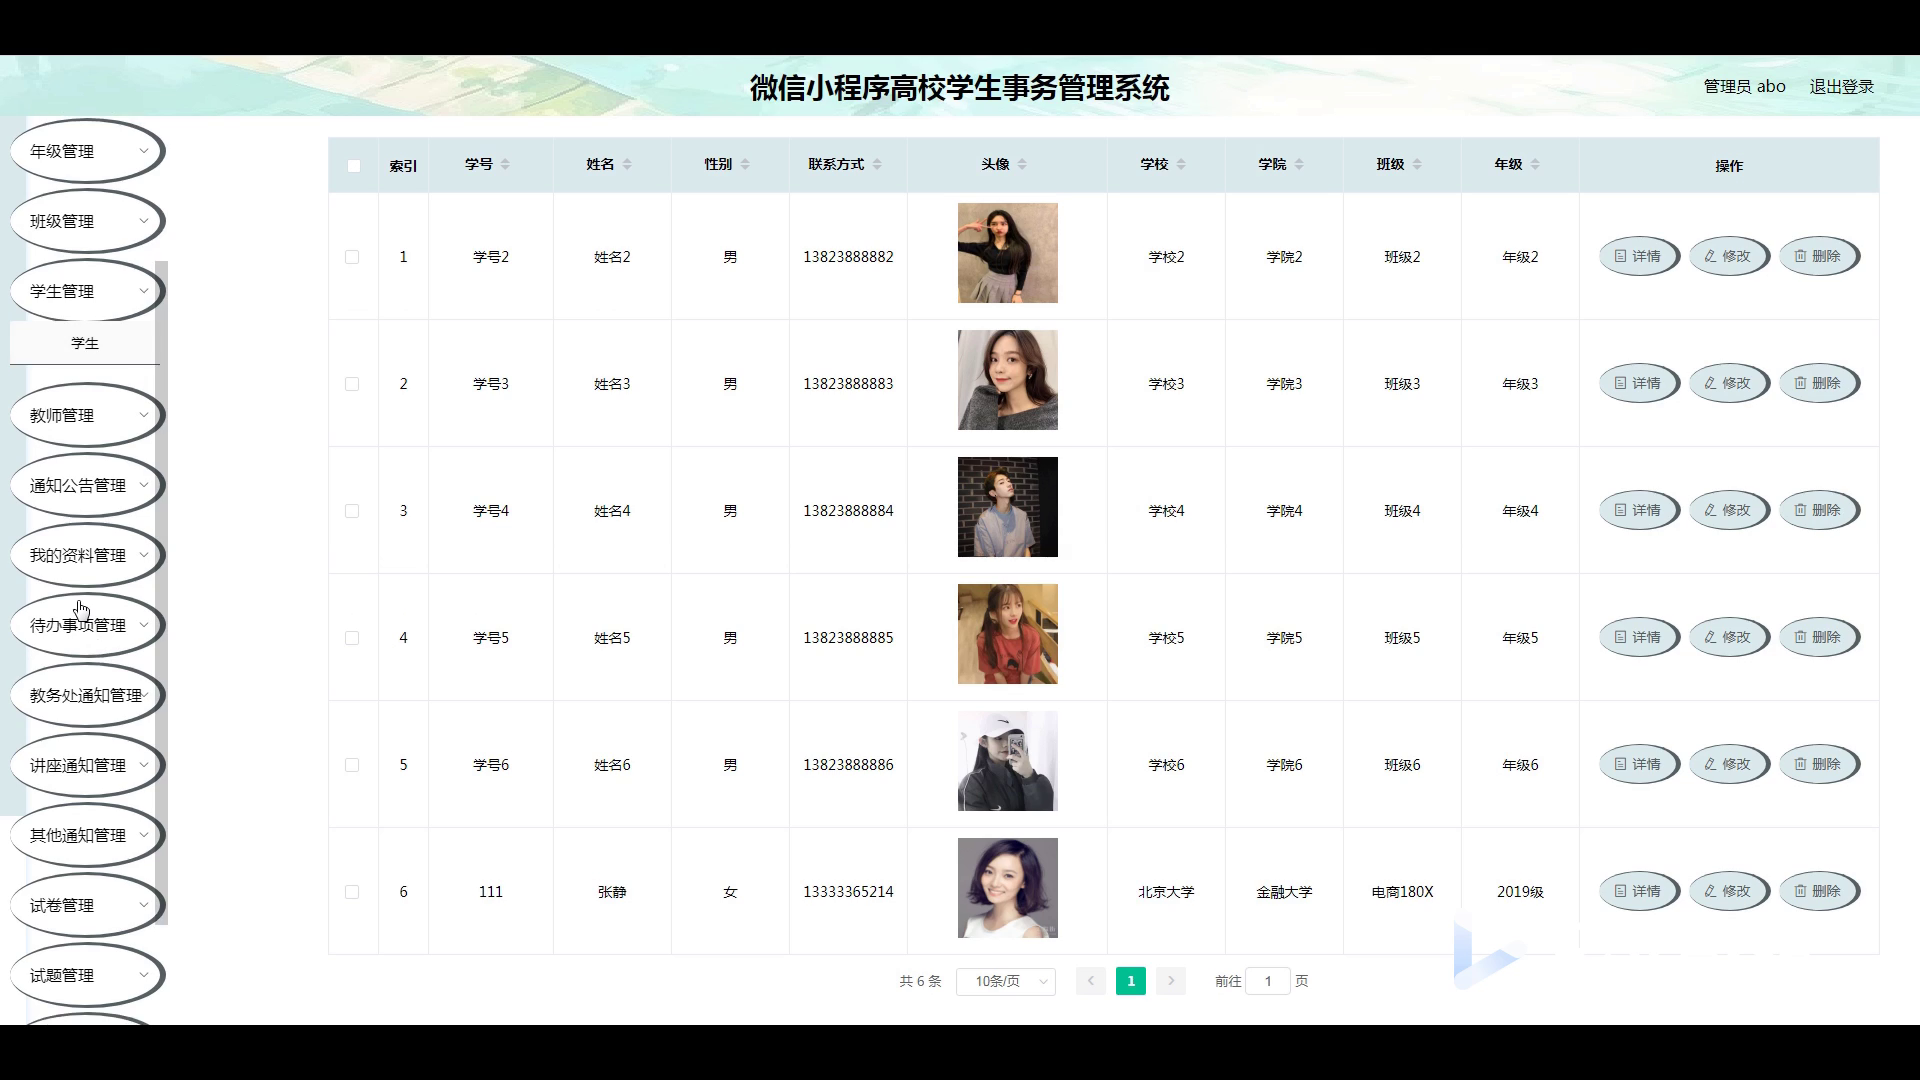Expand 我的资料管理 menu
Image resolution: width=1920 pixels, height=1080 pixels.
[87, 555]
